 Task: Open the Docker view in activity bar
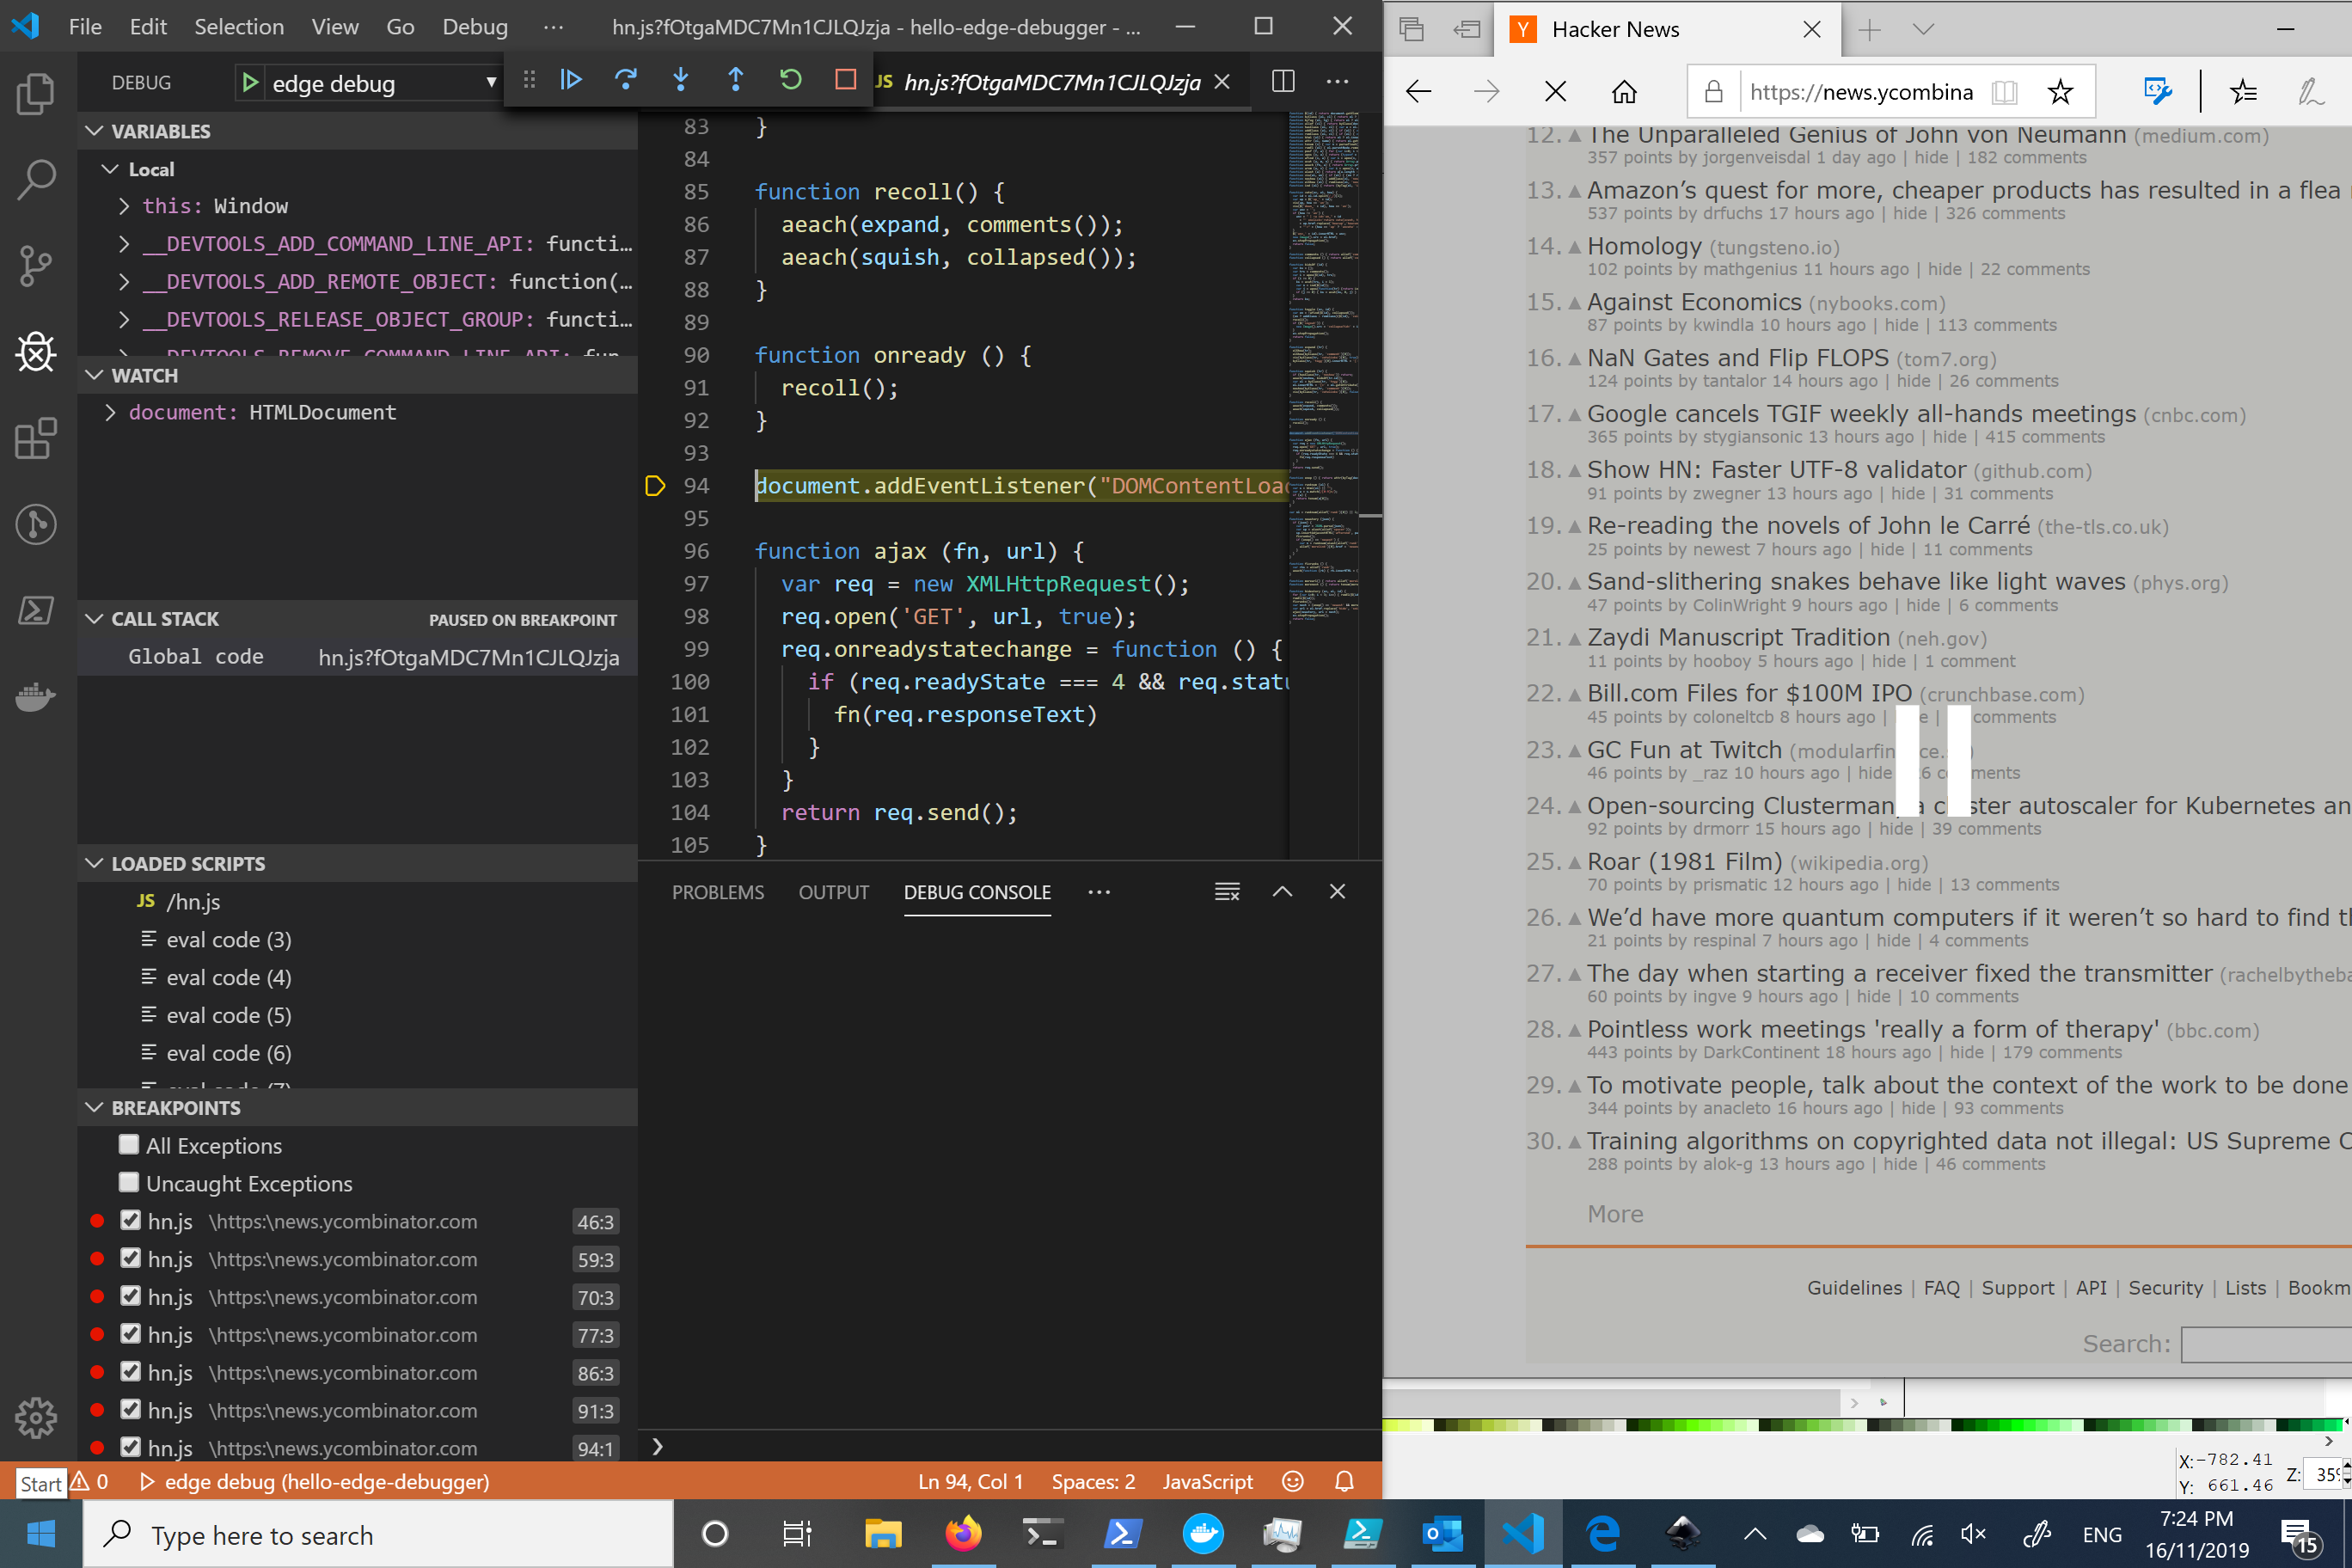coord(36,696)
